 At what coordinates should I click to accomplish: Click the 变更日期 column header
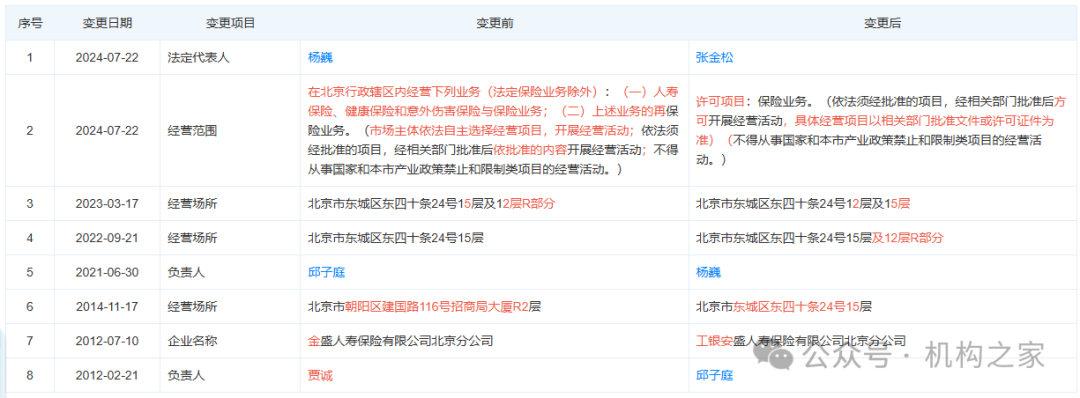pos(107,23)
